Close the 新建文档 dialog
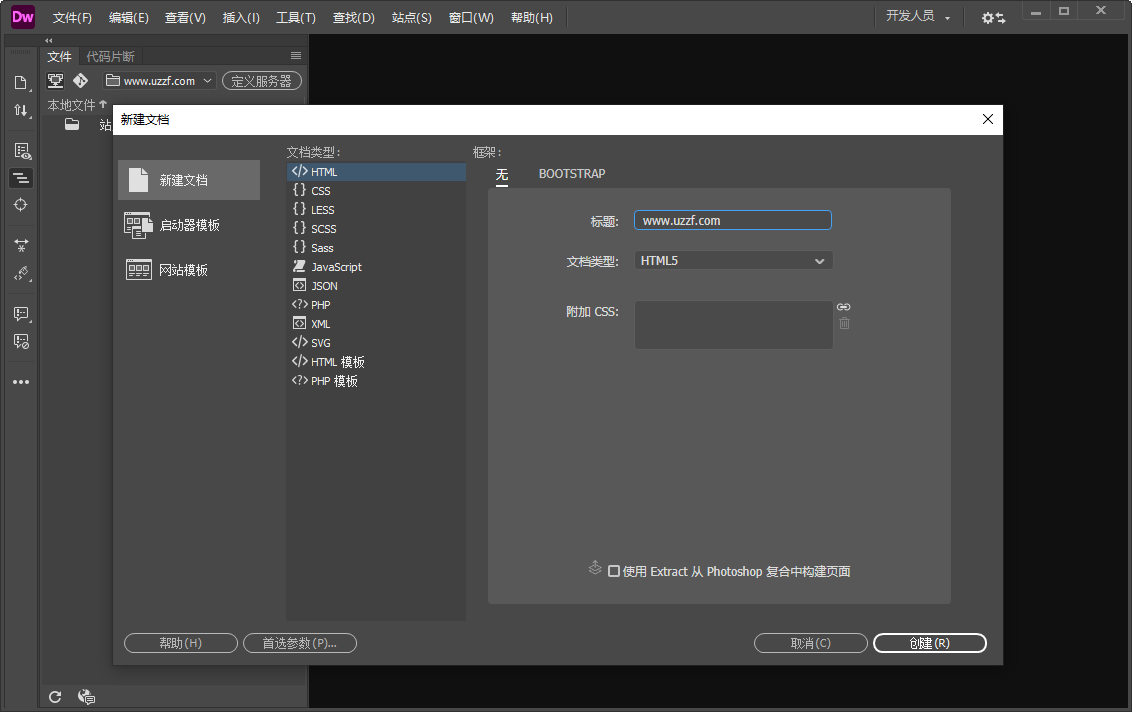The image size is (1132, 712). click(x=988, y=119)
